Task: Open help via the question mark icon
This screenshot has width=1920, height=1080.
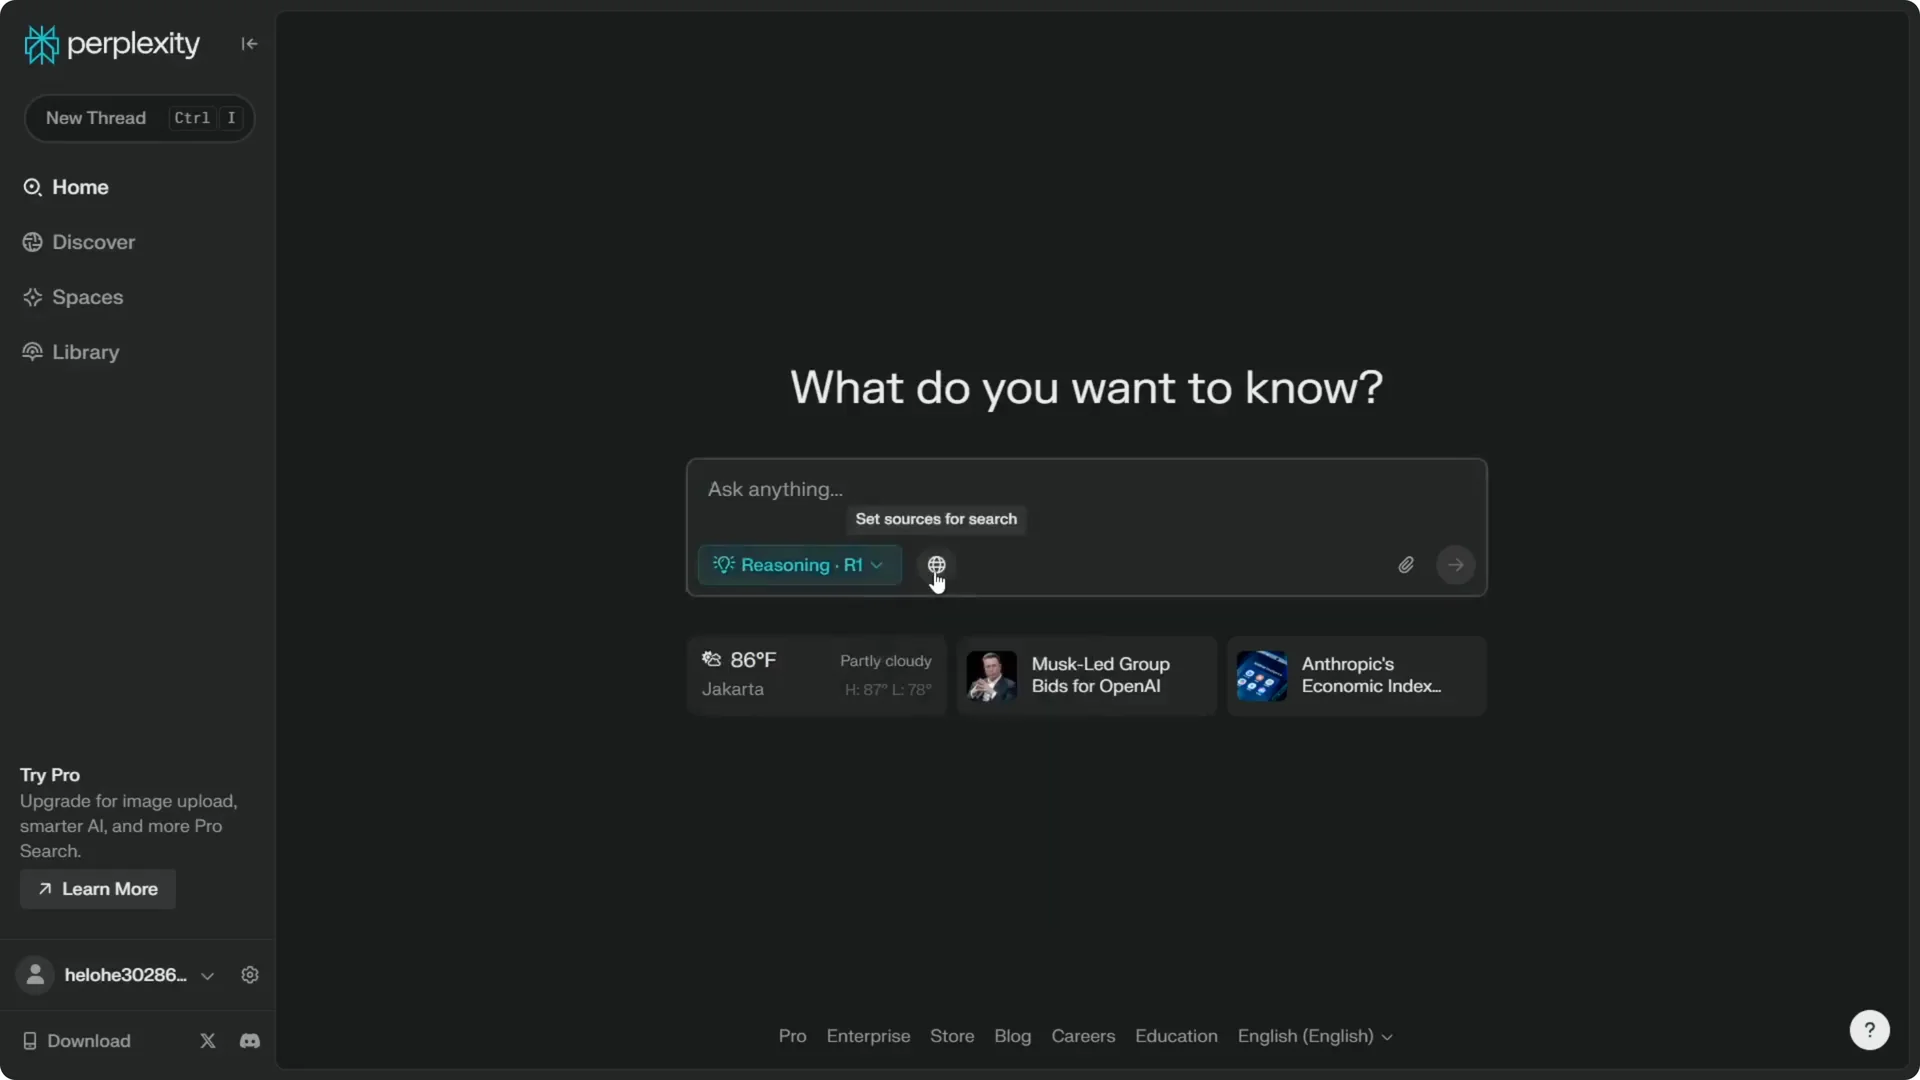Action: click(x=1869, y=1029)
